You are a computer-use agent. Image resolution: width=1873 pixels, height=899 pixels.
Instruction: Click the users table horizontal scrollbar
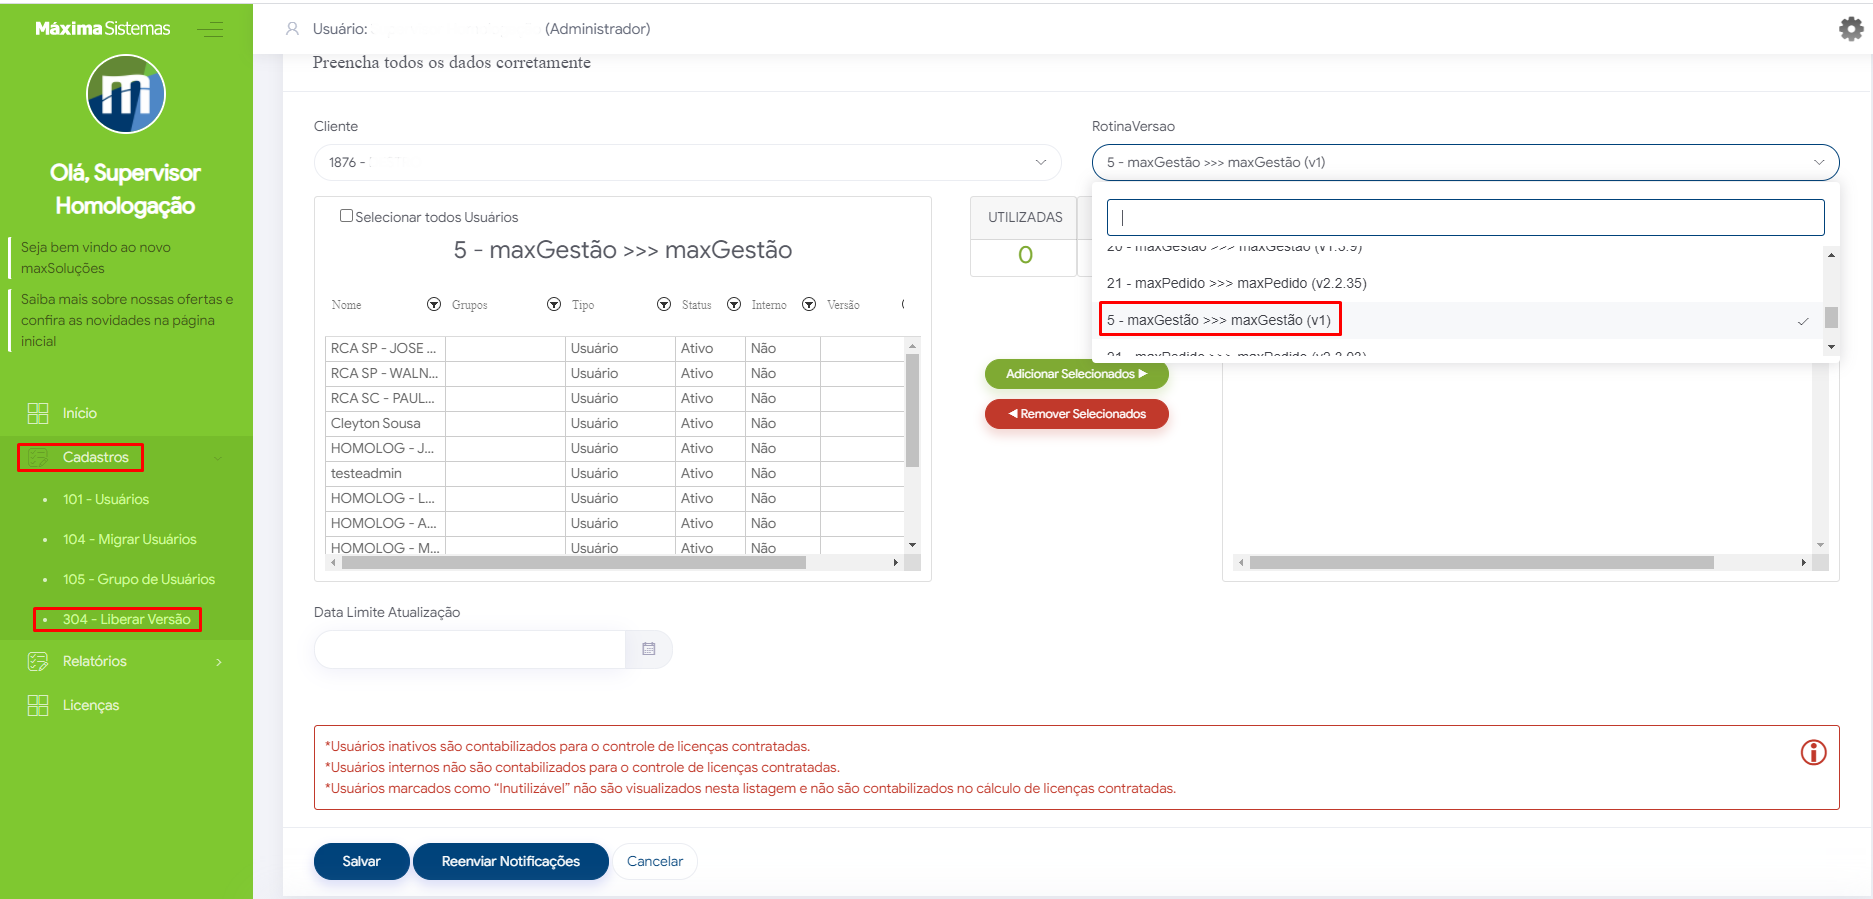tap(574, 563)
